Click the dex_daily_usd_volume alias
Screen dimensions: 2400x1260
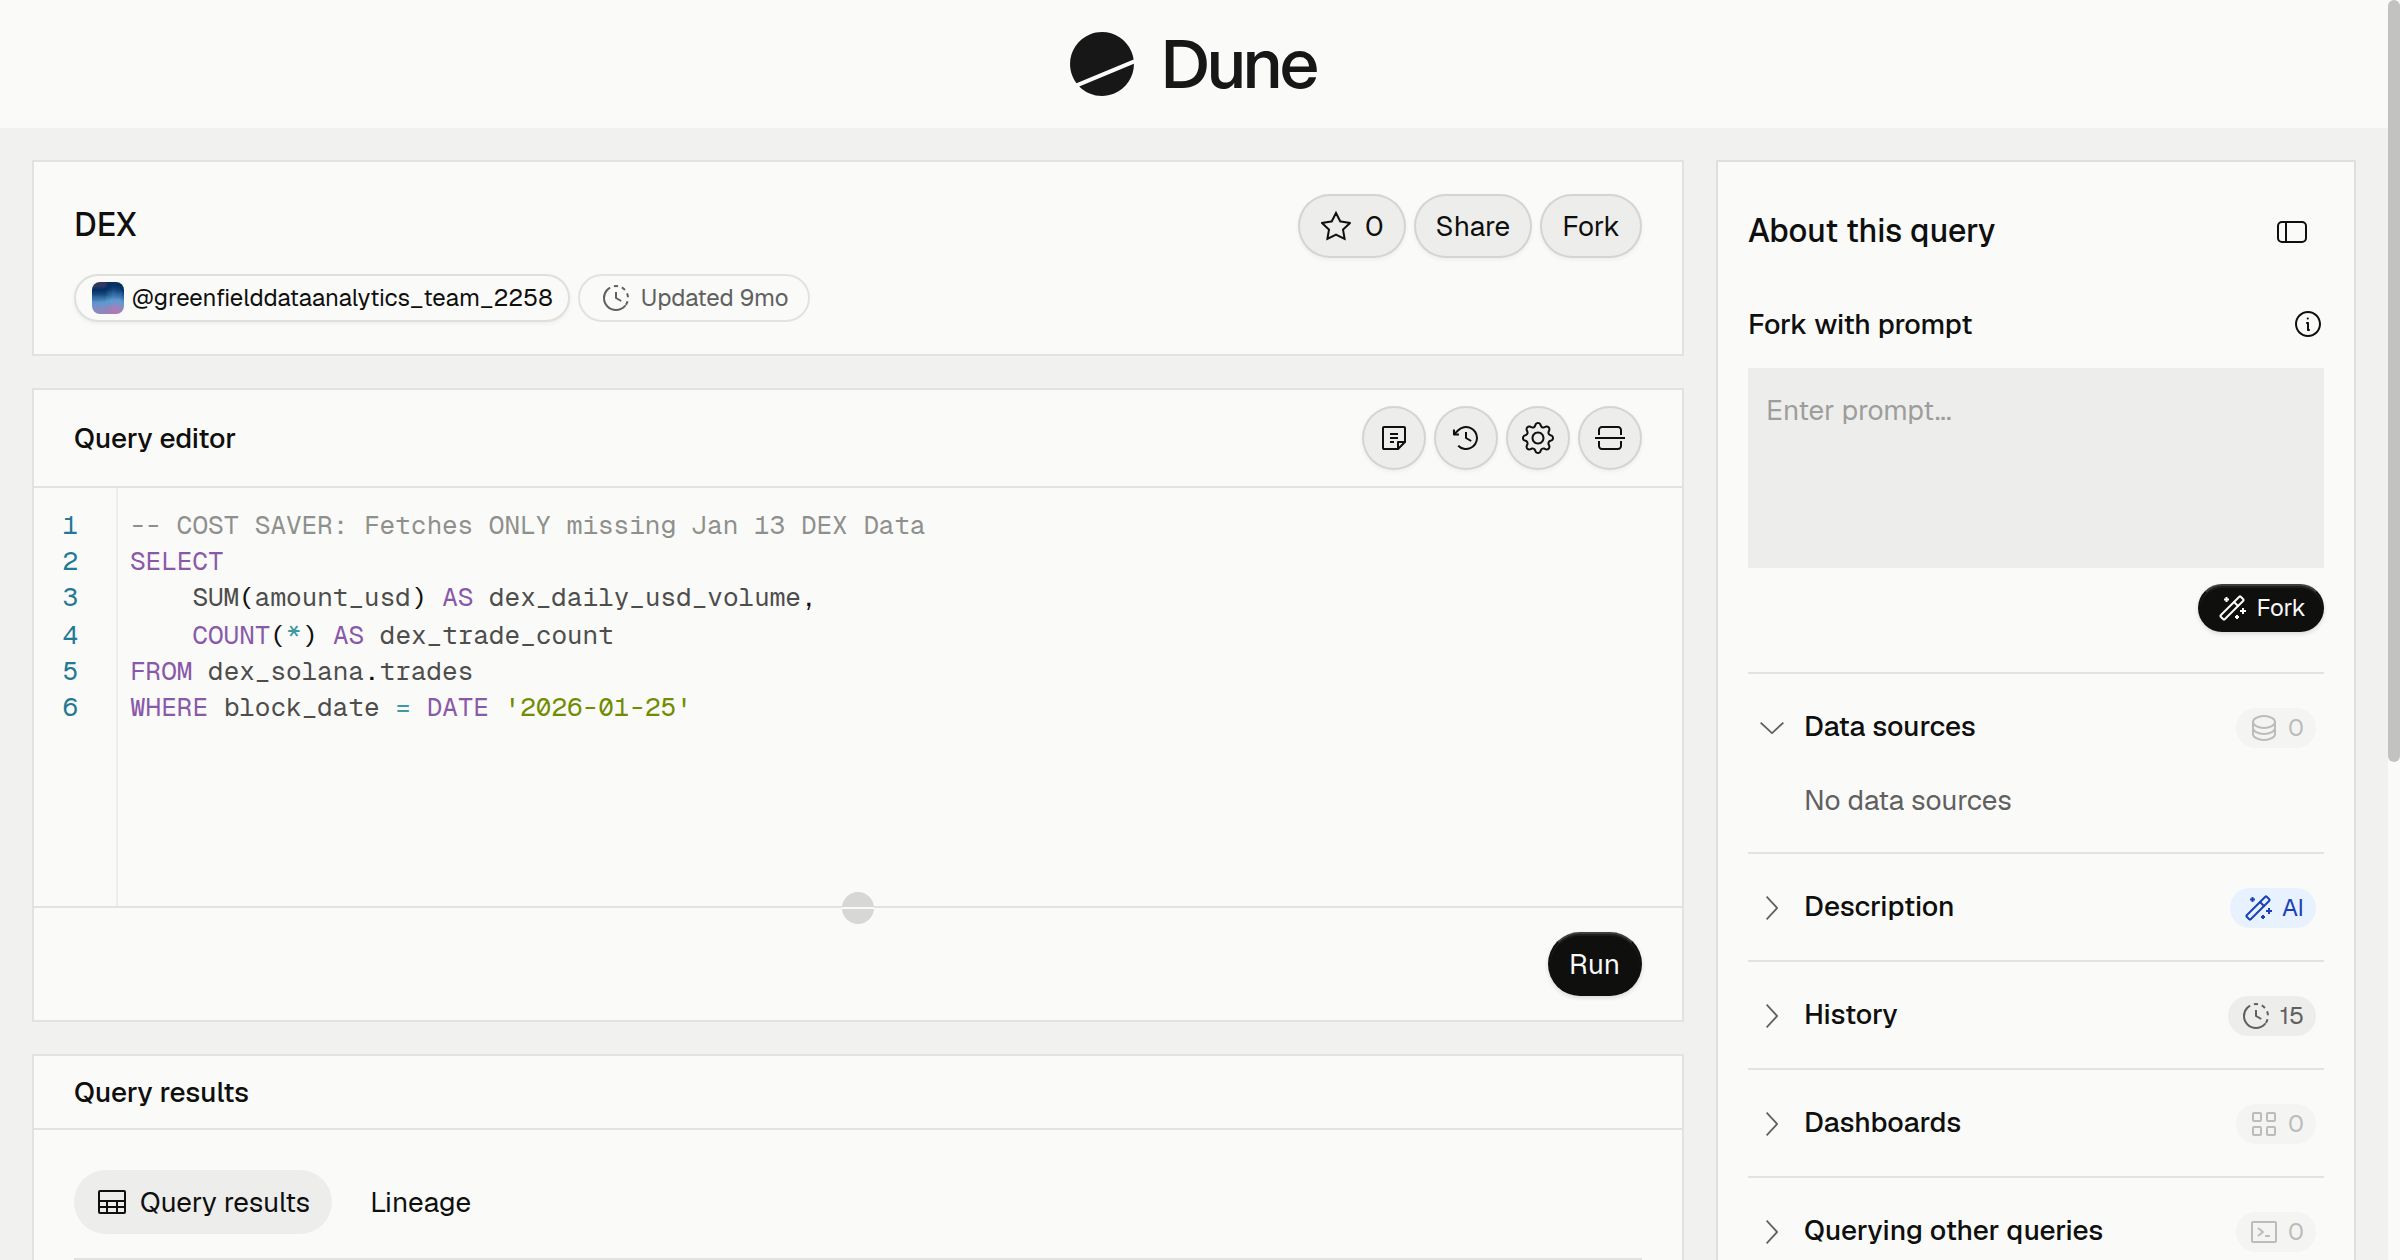pos(645,598)
